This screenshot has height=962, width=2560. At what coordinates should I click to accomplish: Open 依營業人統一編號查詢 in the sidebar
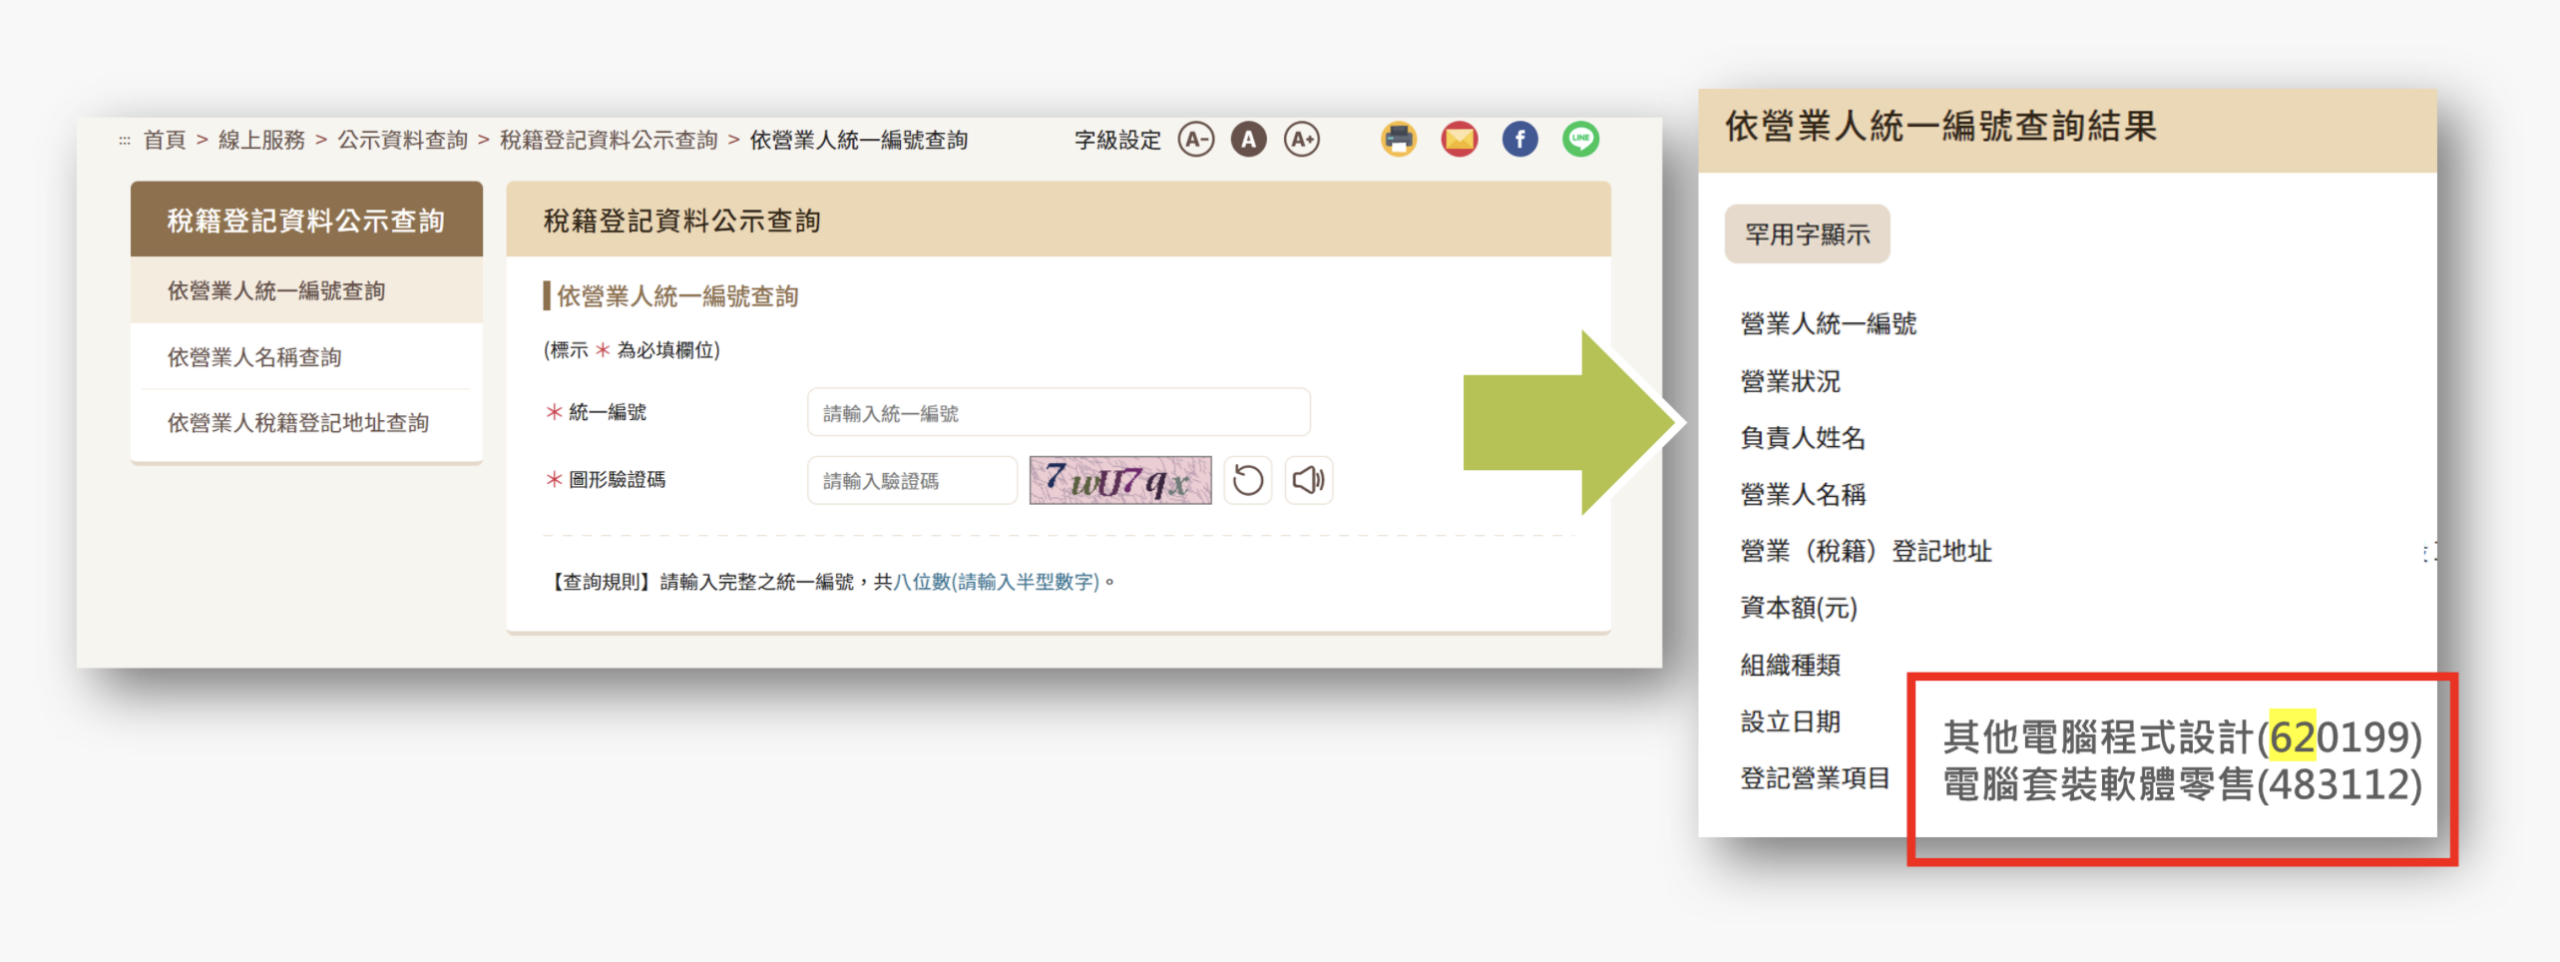[x=307, y=291]
